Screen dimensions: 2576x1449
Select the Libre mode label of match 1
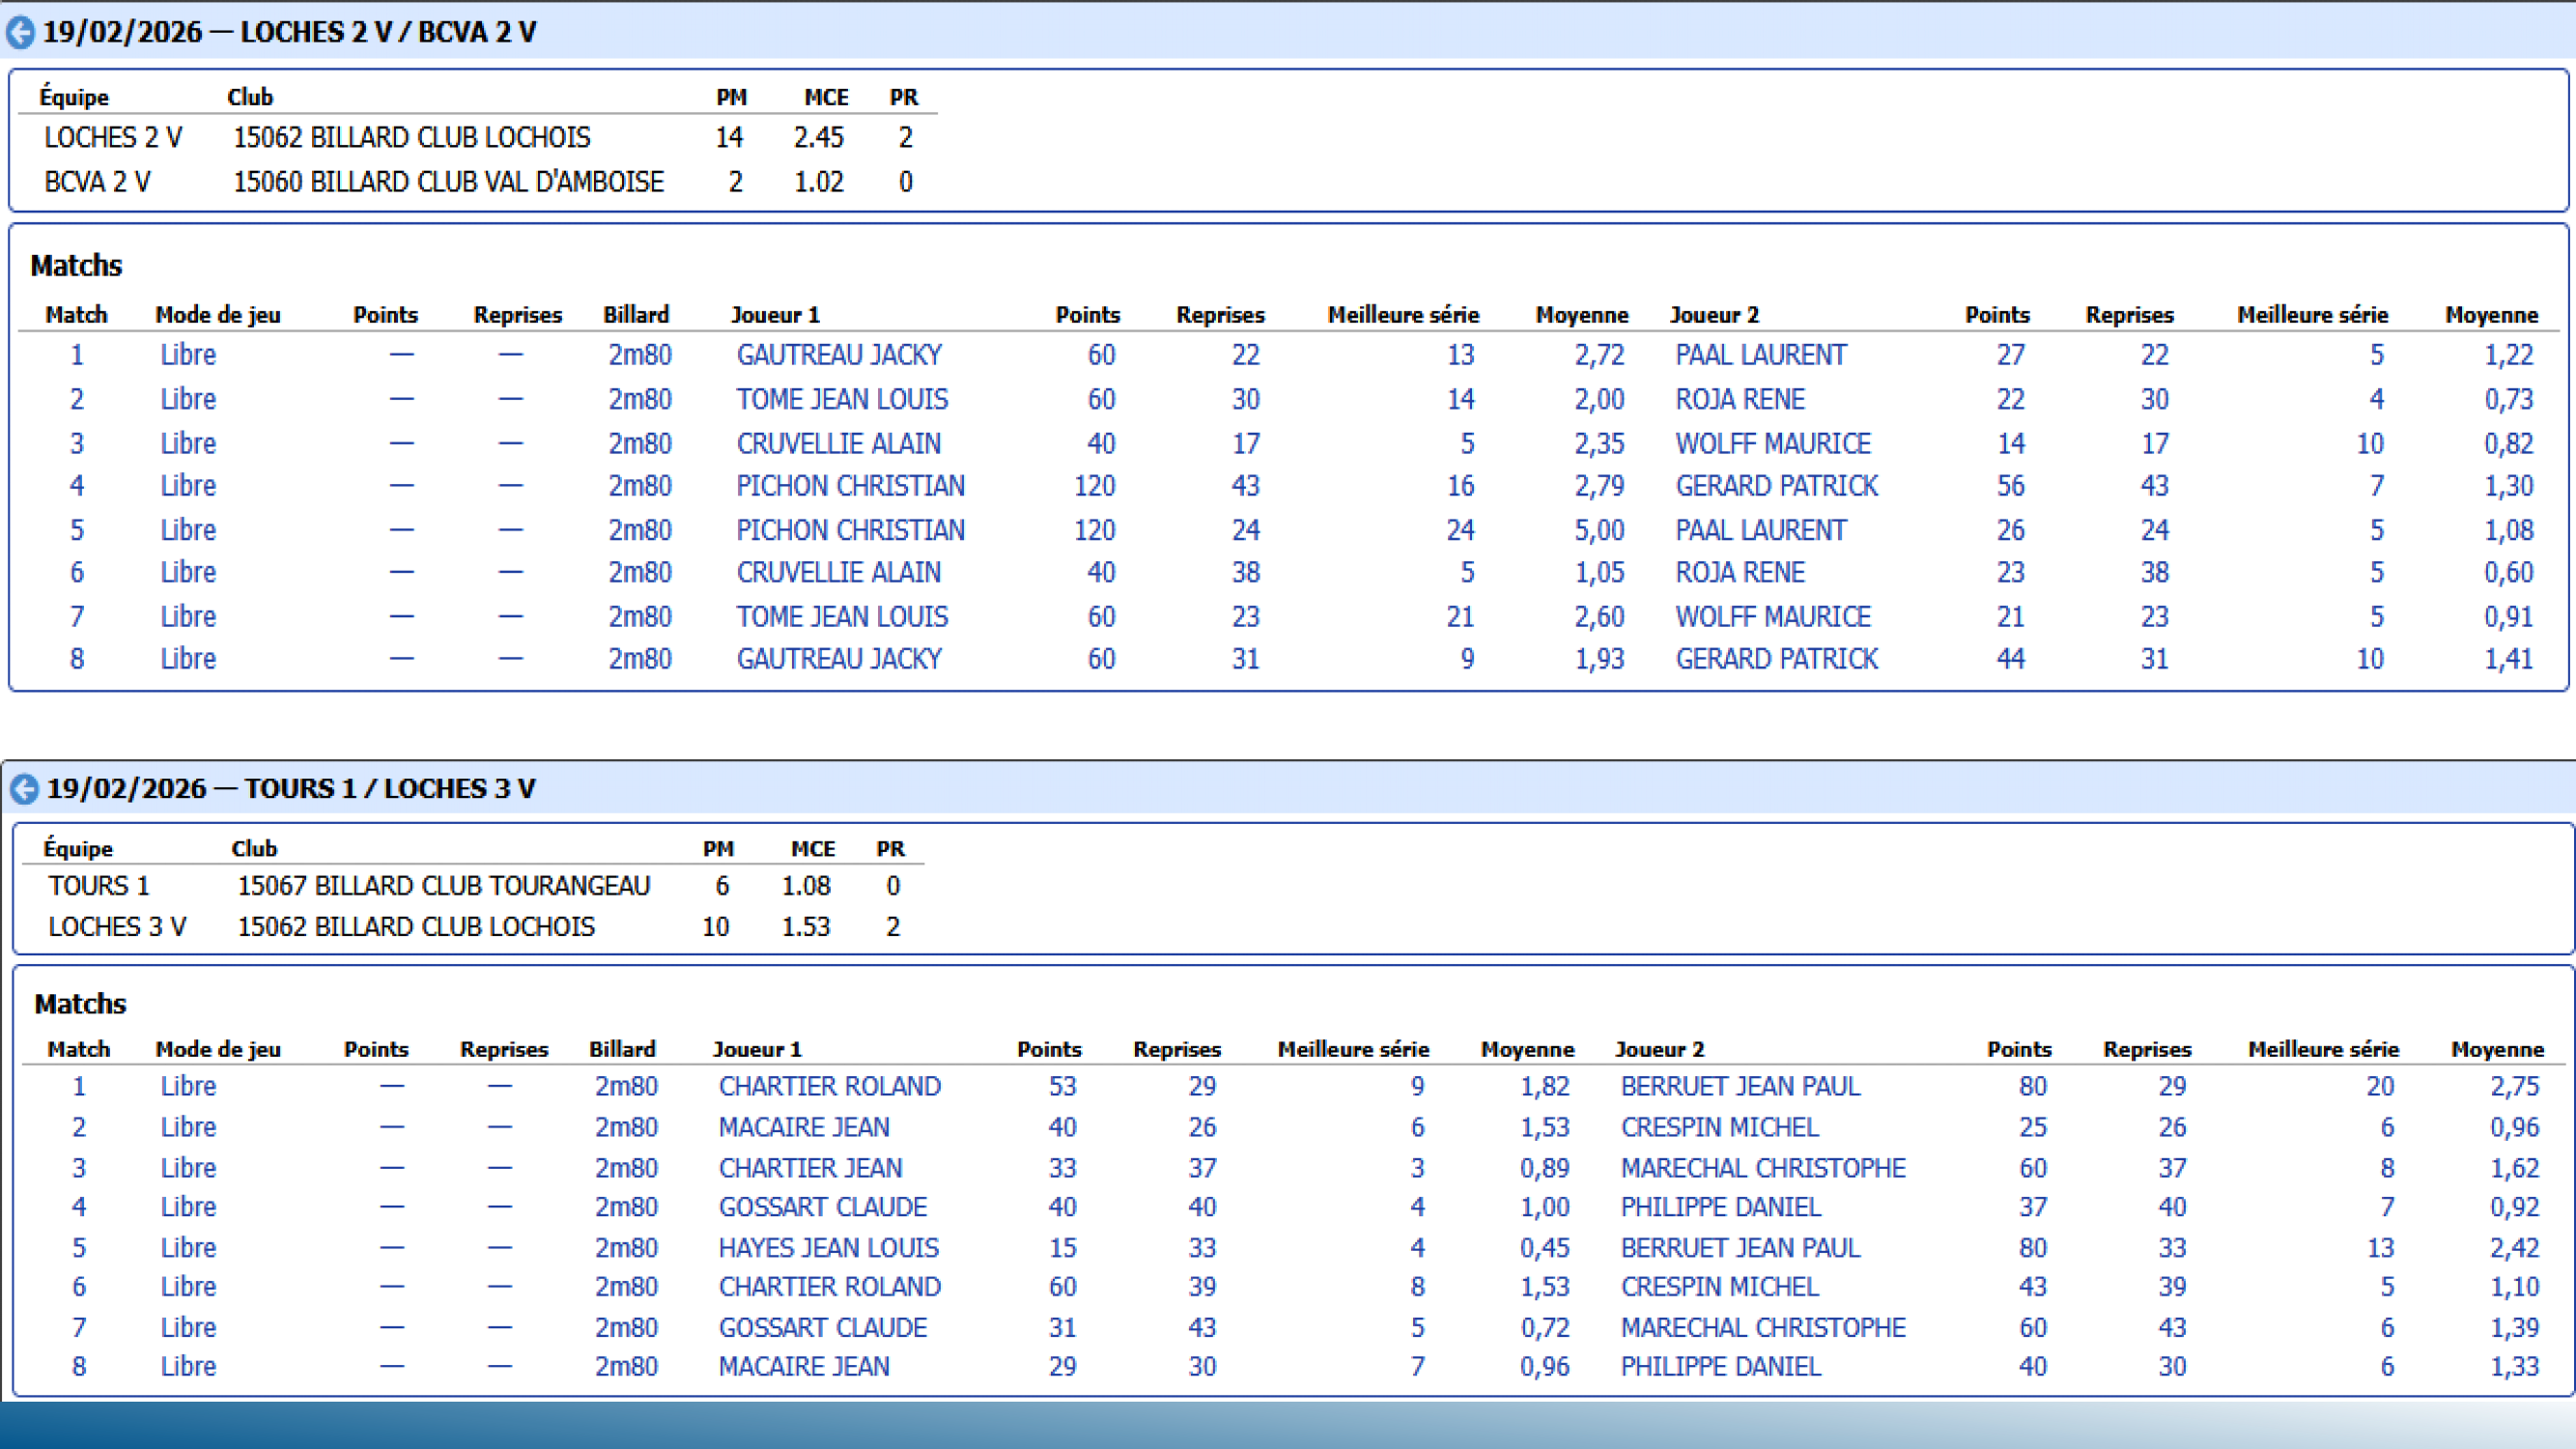[188, 354]
